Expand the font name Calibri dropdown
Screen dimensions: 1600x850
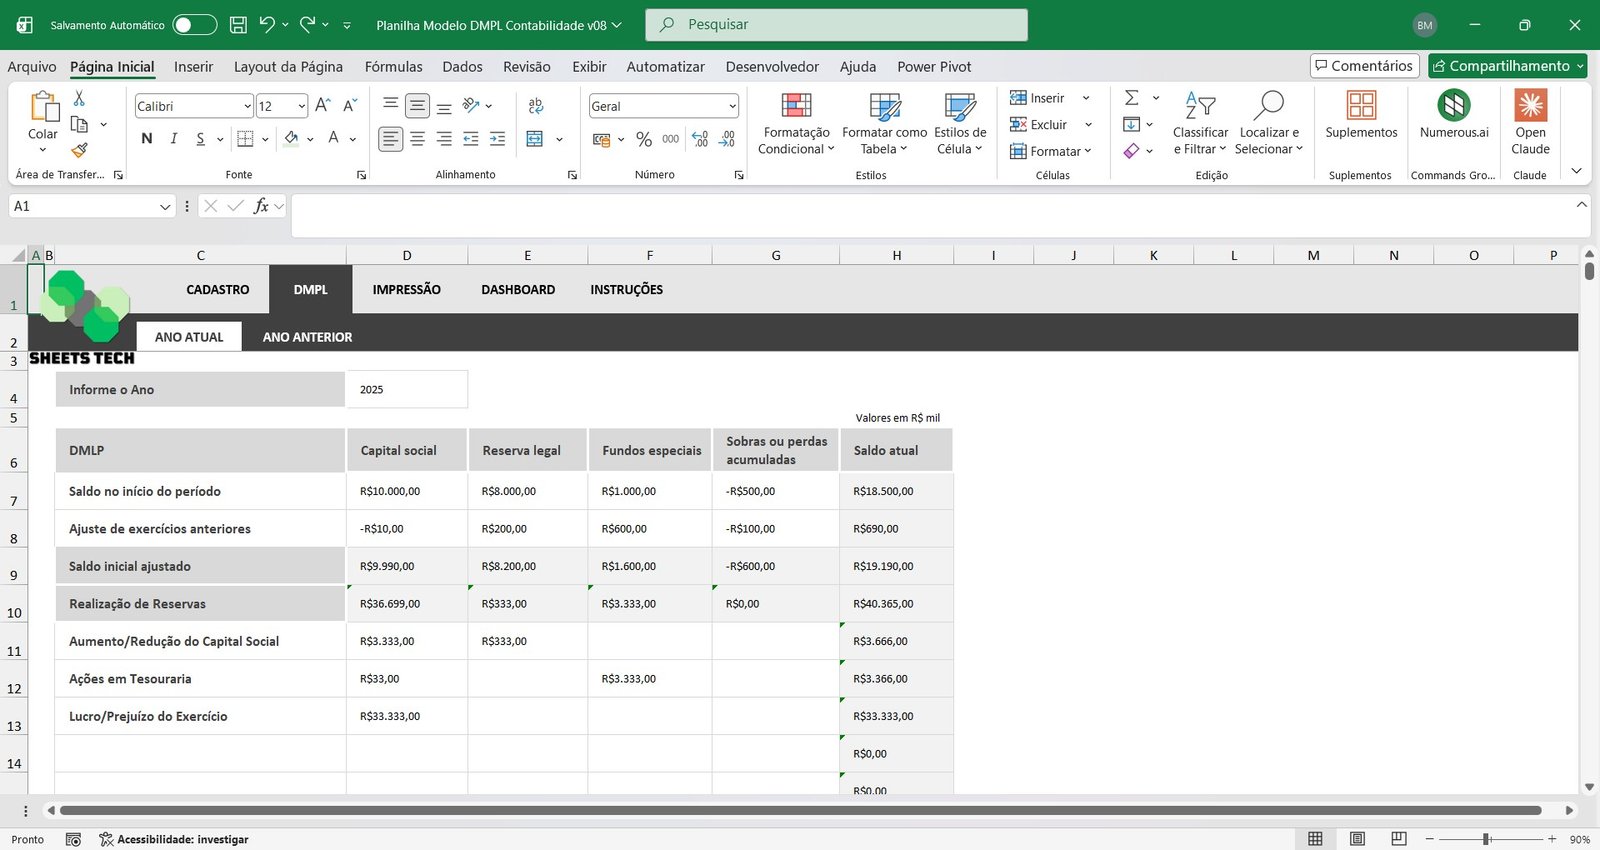click(247, 106)
